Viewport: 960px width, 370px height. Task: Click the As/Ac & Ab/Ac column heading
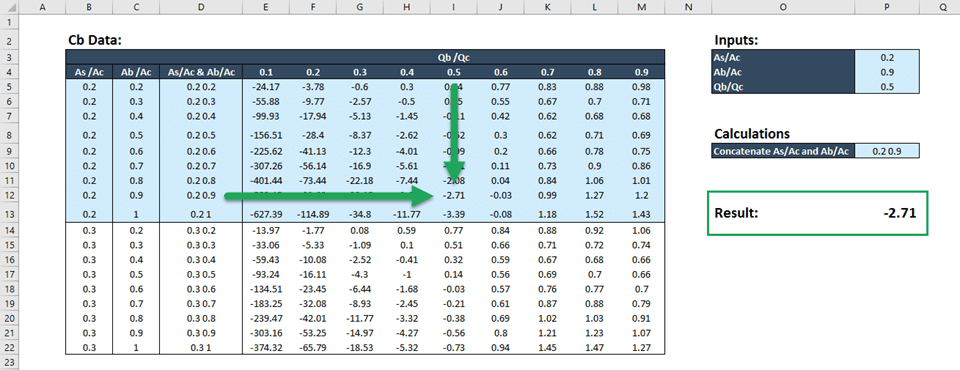pyautogui.click(x=201, y=72)
